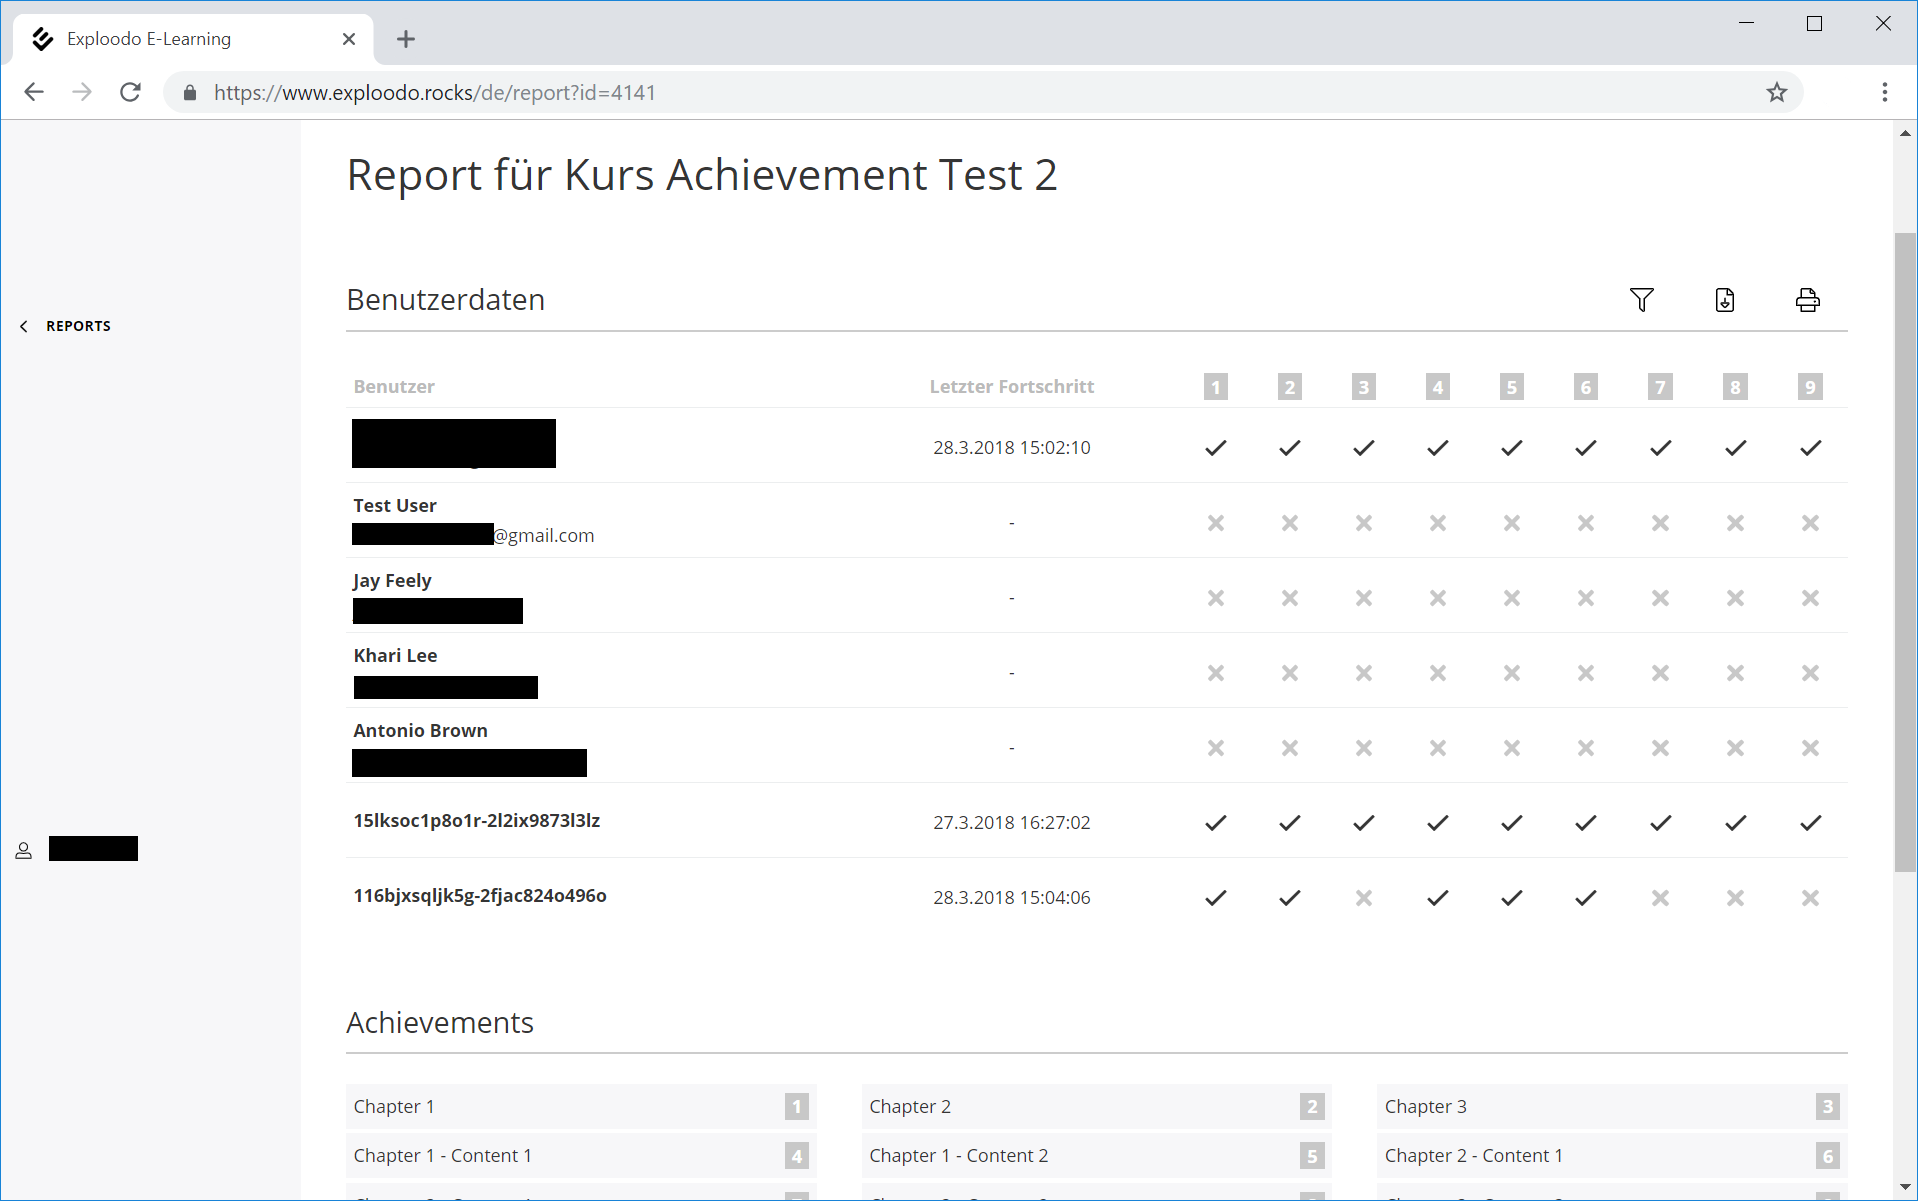Click Test User's first achievement X mark
This screenshot has width=1918, height=1201.
click(x=1215, y=523)
